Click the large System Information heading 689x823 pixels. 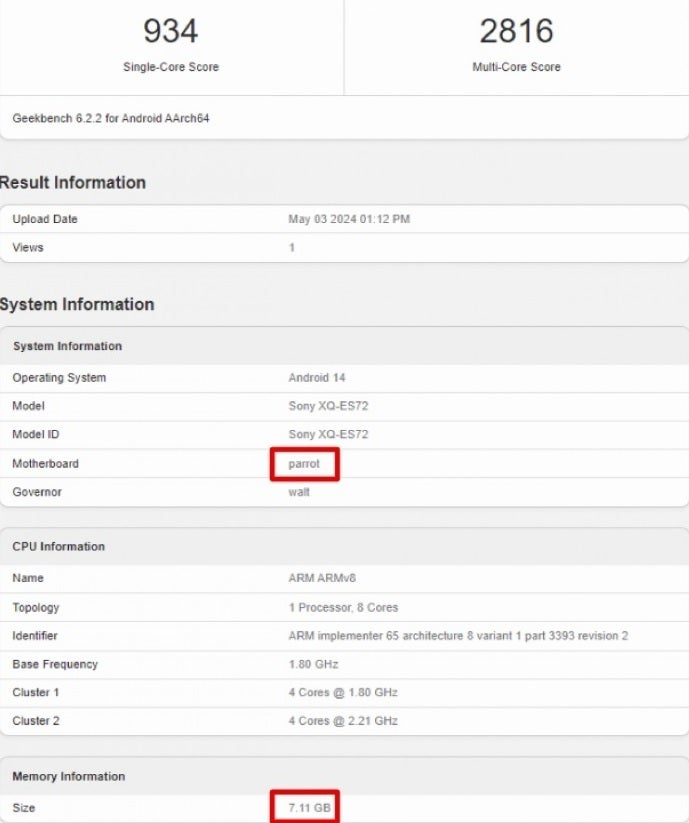(77, 304)
